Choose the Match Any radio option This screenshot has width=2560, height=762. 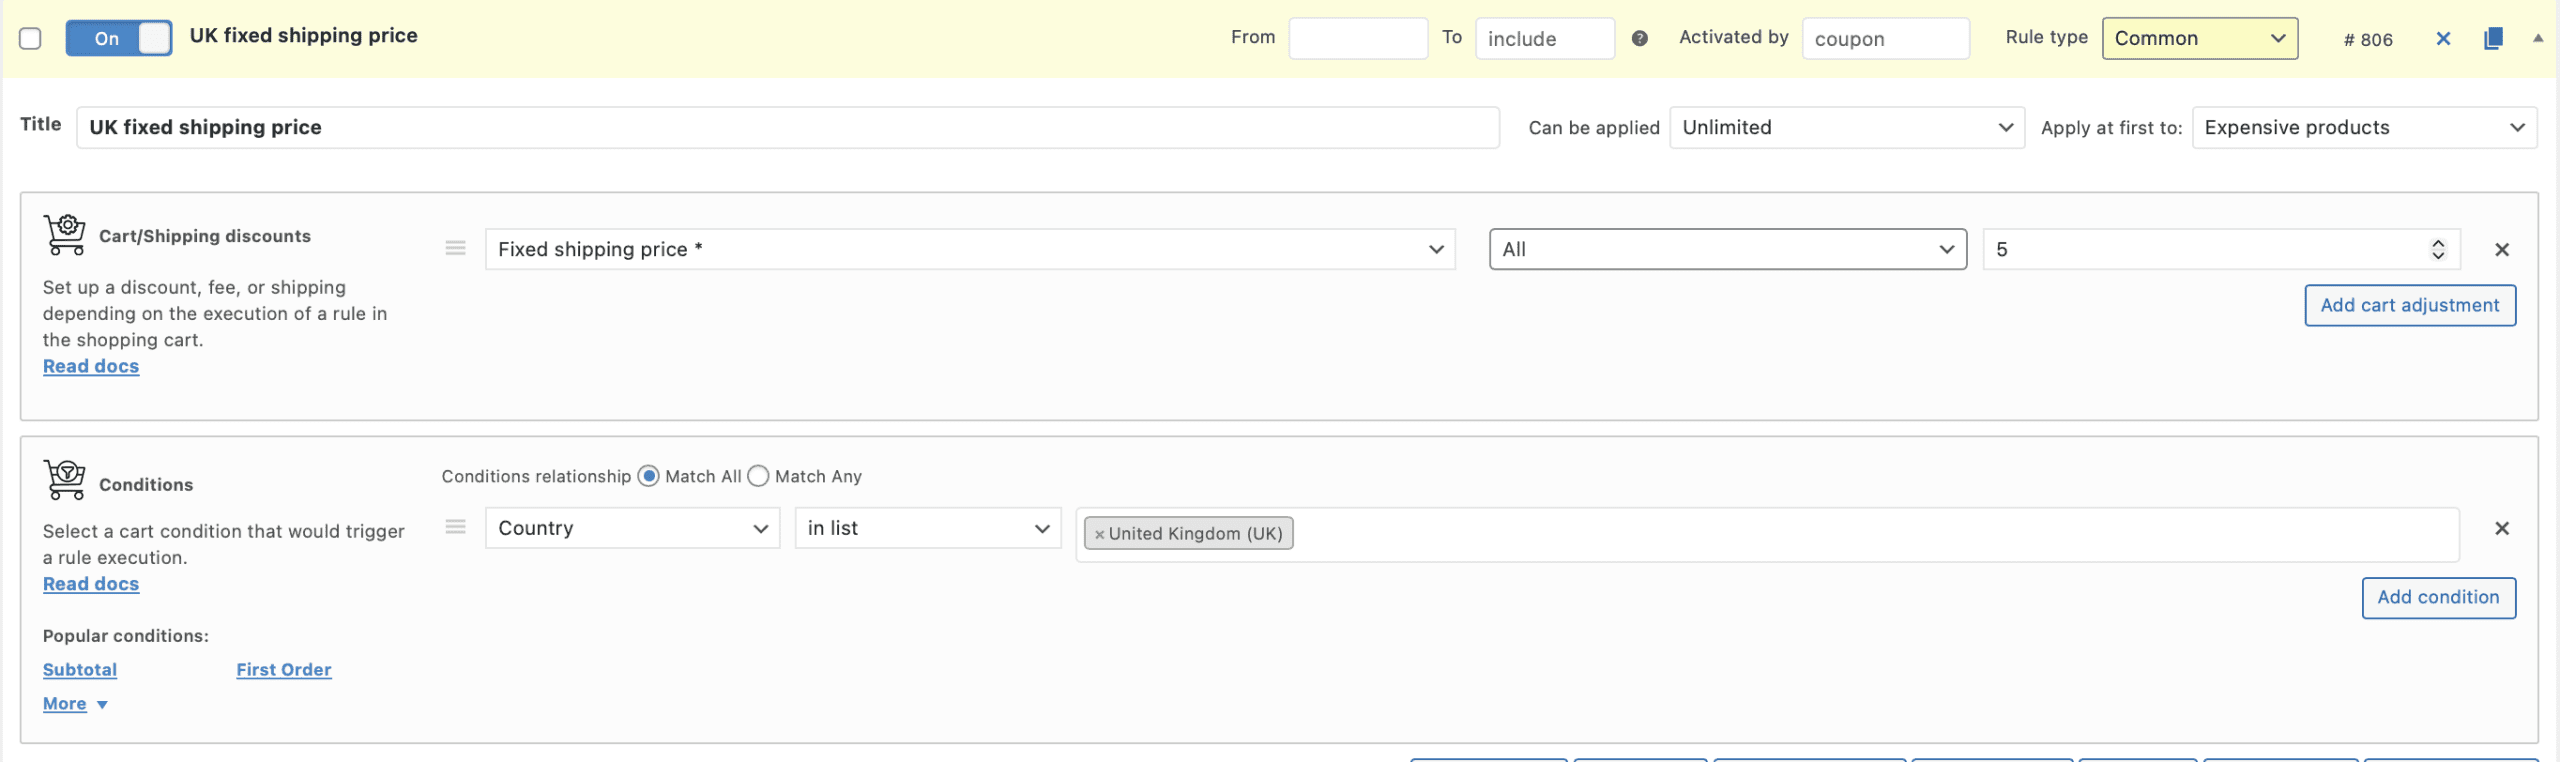point(759,476)
